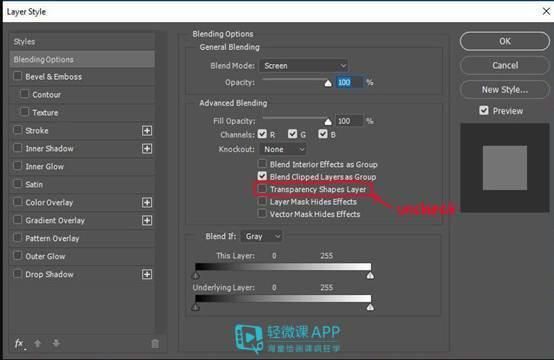Click the move effect down arrow

(x=56, y=343)
